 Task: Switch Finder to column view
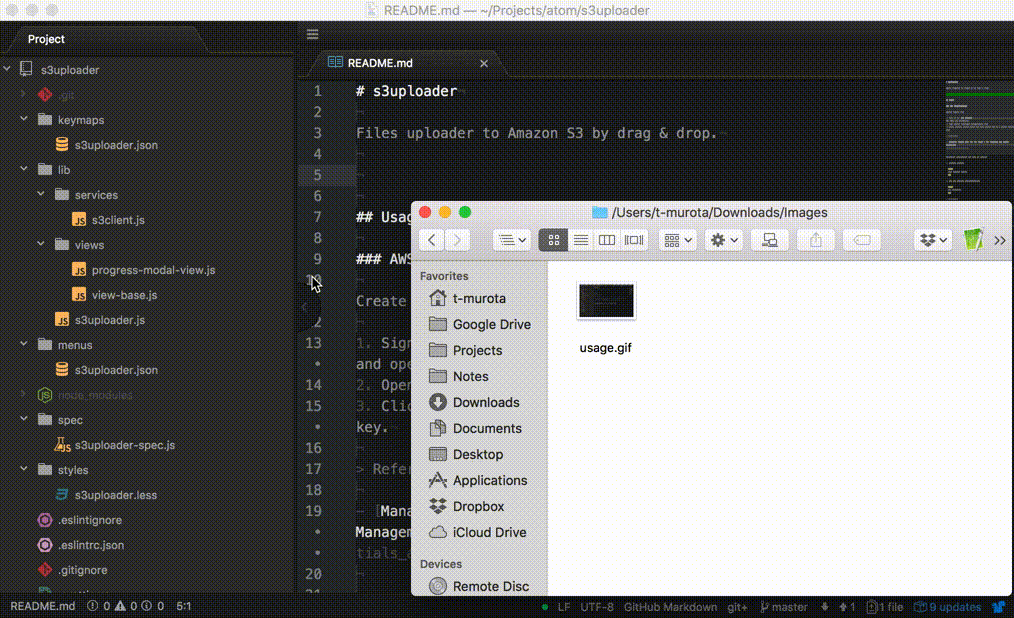(607, 240)
